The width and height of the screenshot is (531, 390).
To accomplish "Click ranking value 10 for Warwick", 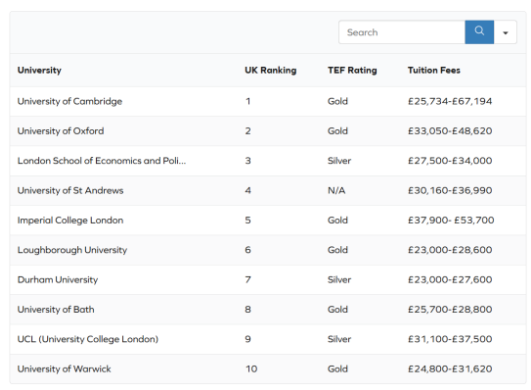I will pyautogui.click(x=251, y=369).
